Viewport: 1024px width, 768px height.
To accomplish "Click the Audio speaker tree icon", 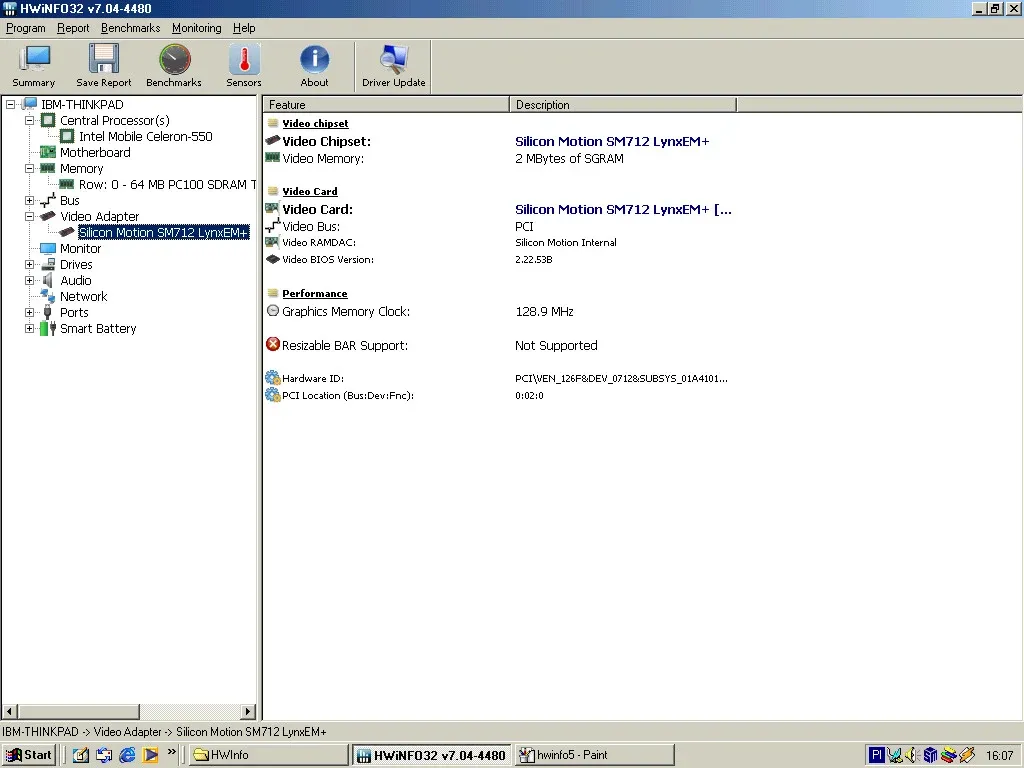I will click(x=48, y=281).
